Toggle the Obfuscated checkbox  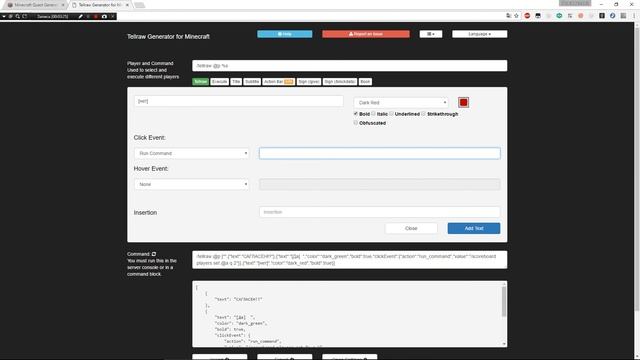coord(356,122)
